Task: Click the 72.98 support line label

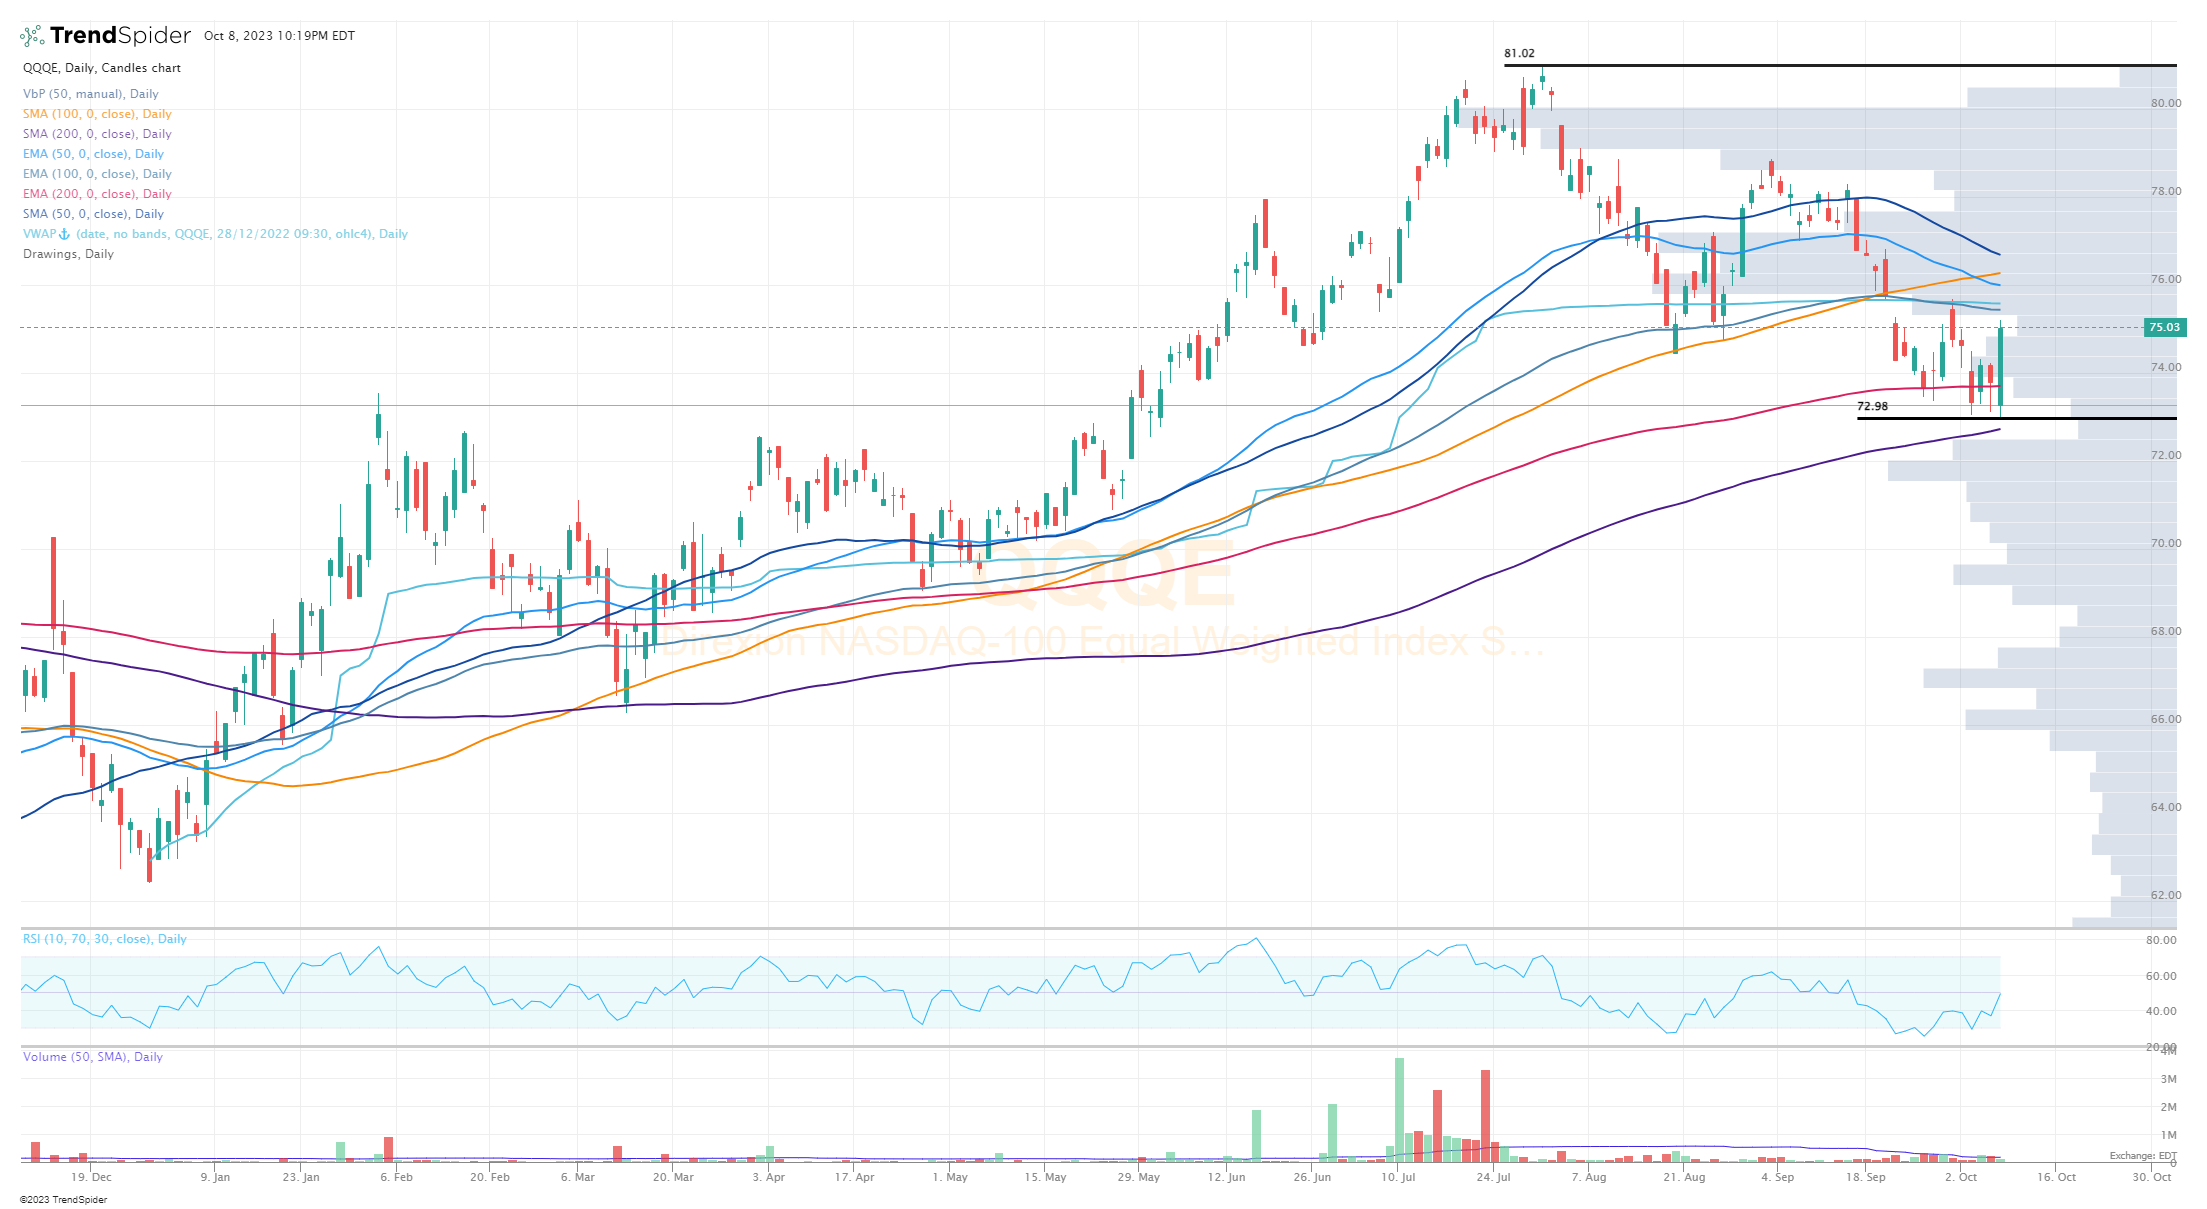Action: [x=1872, y=406]
